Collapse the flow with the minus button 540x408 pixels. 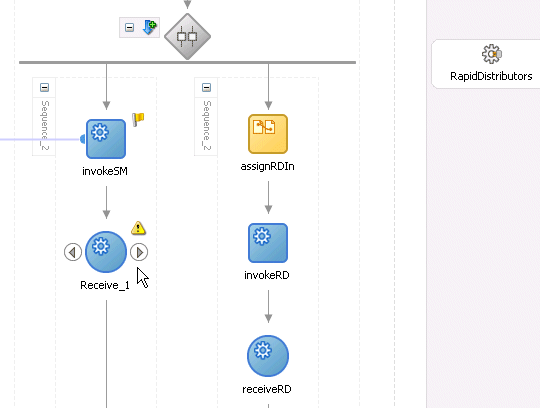point(129,28)
